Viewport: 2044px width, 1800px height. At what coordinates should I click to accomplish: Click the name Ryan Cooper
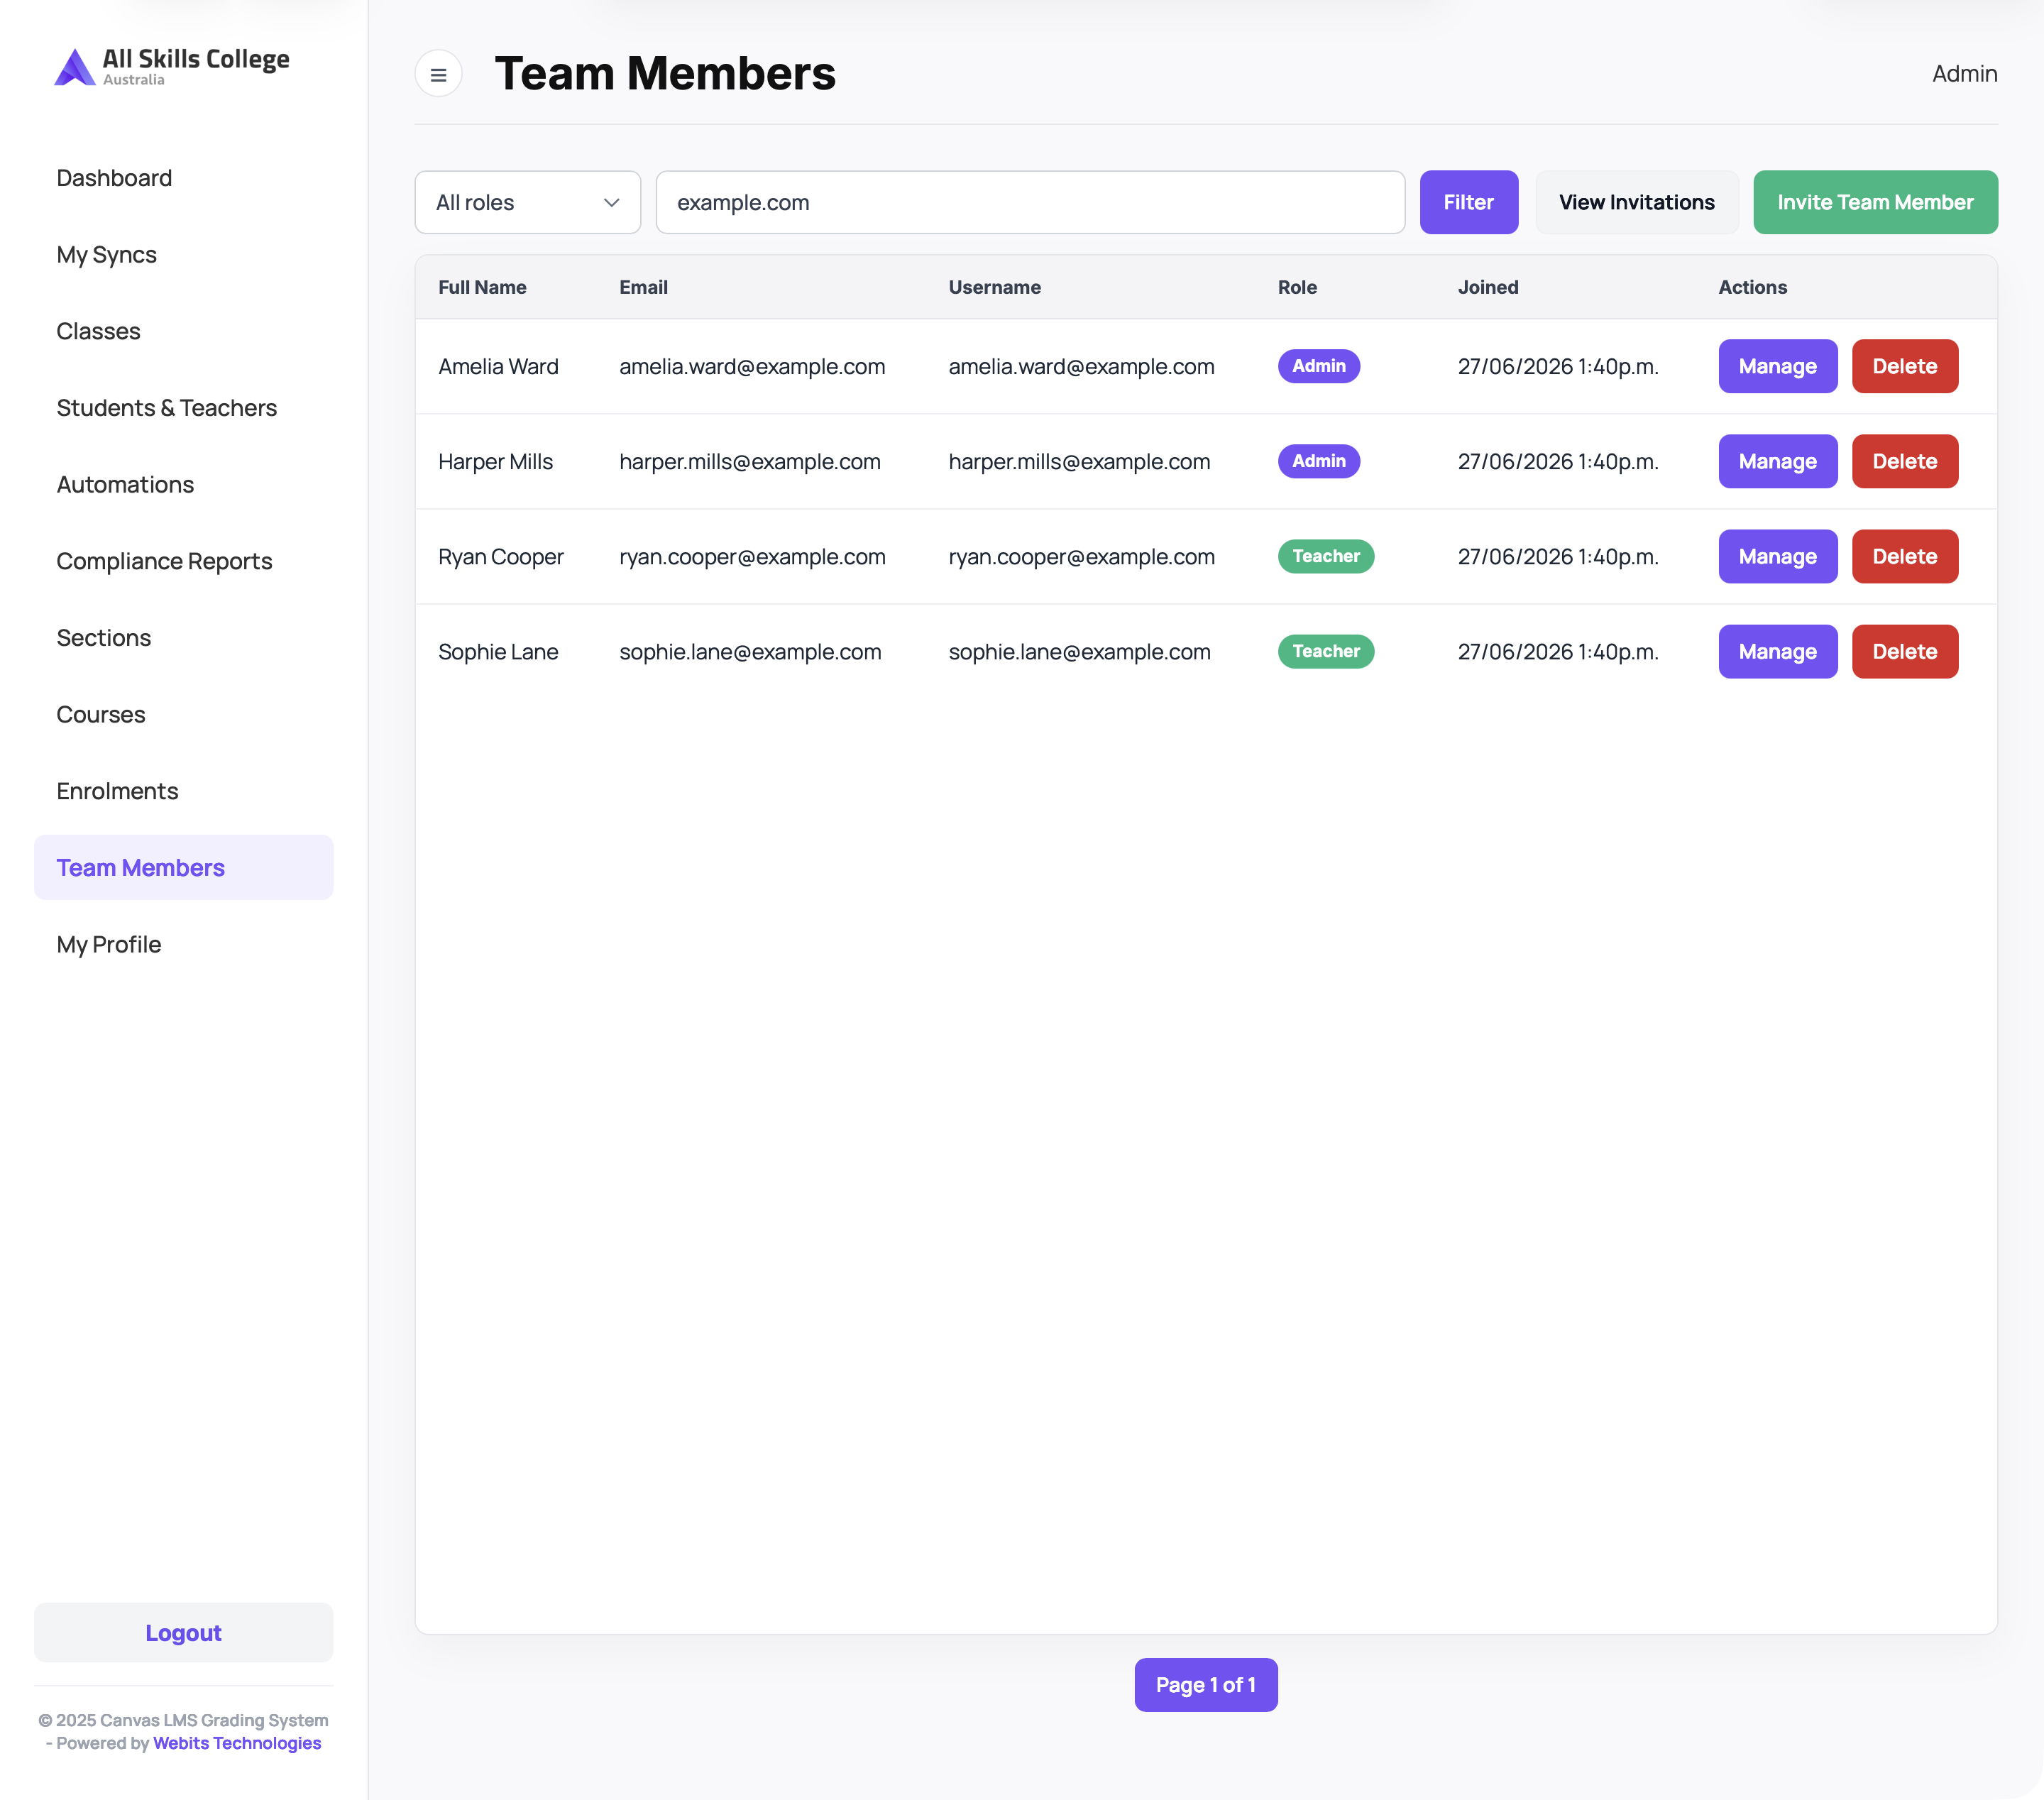coord(500,556)
